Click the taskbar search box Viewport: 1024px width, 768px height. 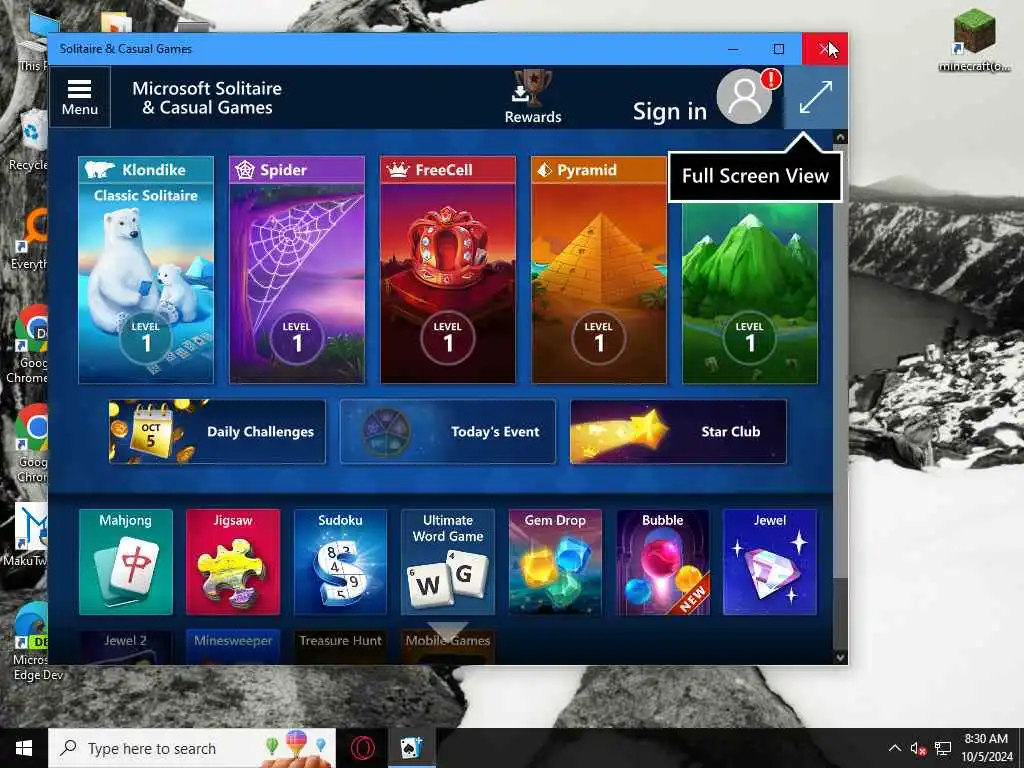click(x=192, y=748)
